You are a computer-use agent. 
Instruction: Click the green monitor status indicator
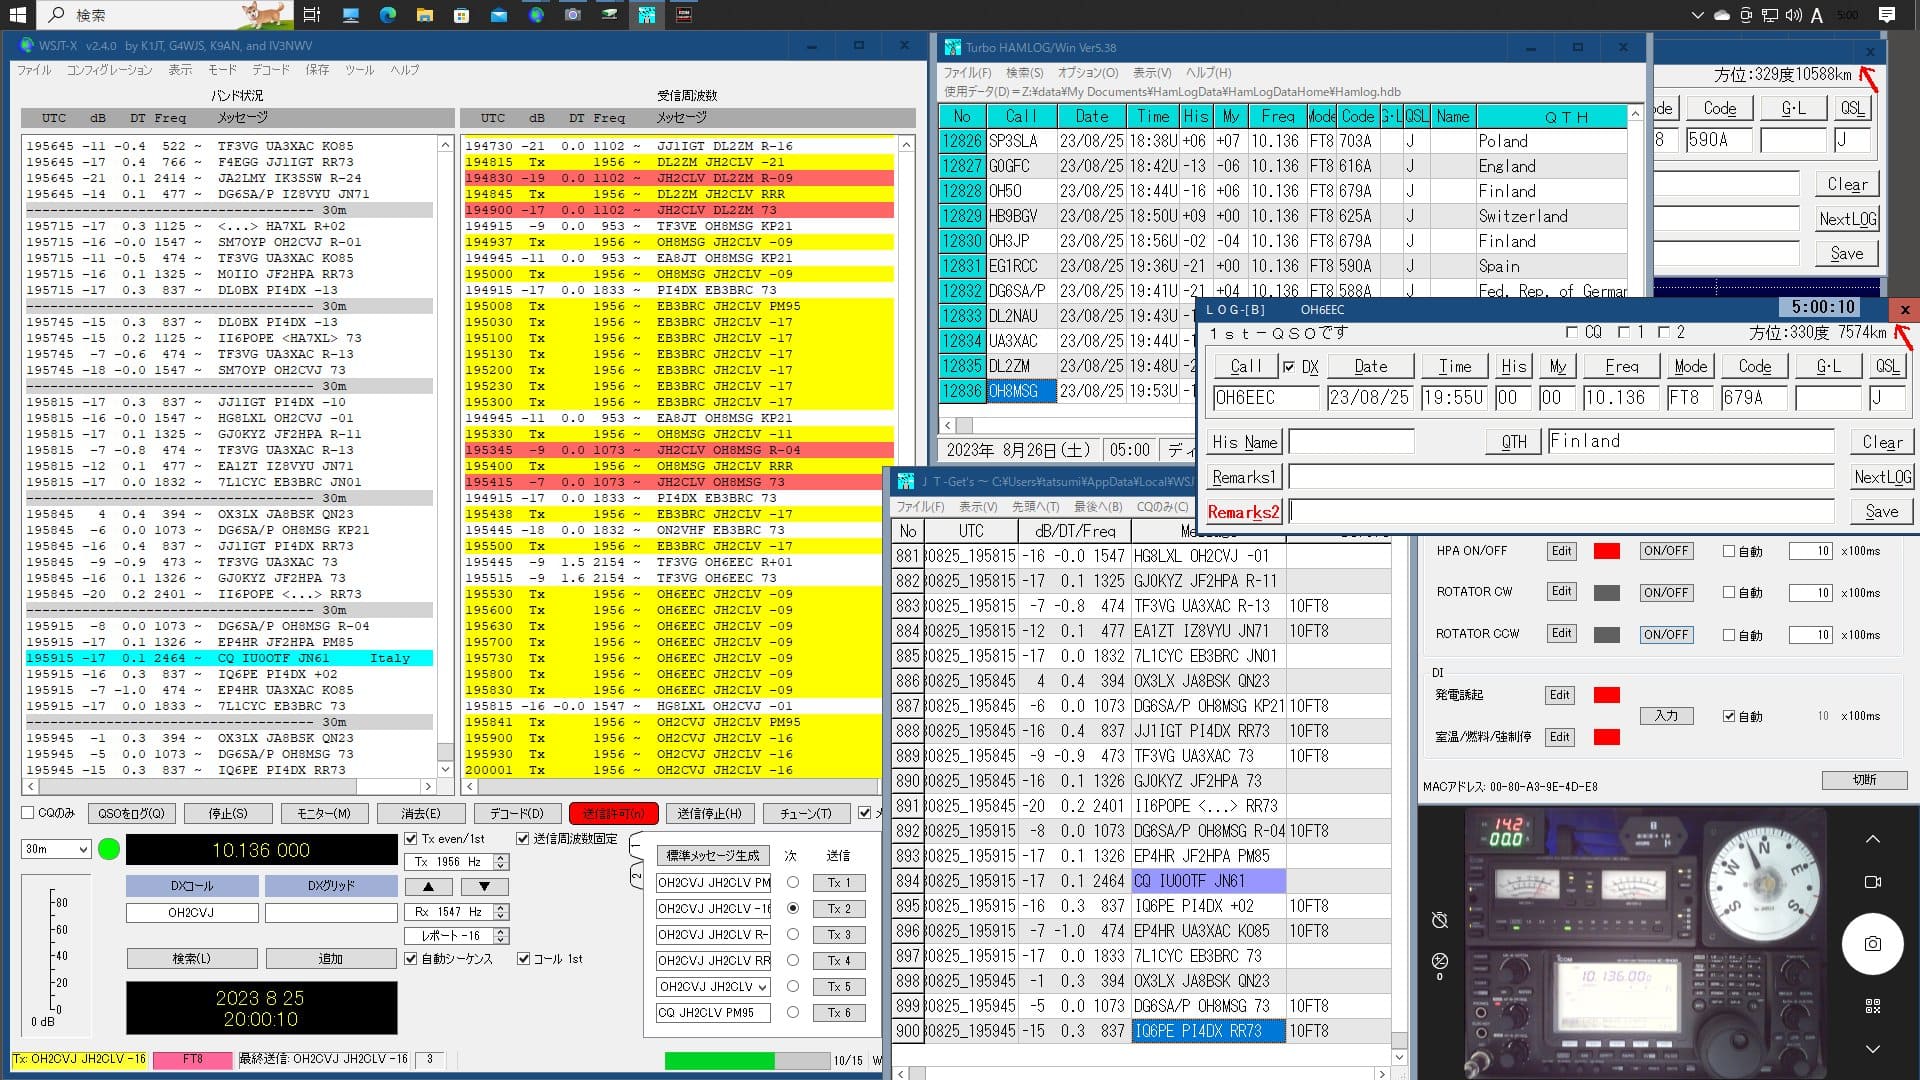click(110, 850)
